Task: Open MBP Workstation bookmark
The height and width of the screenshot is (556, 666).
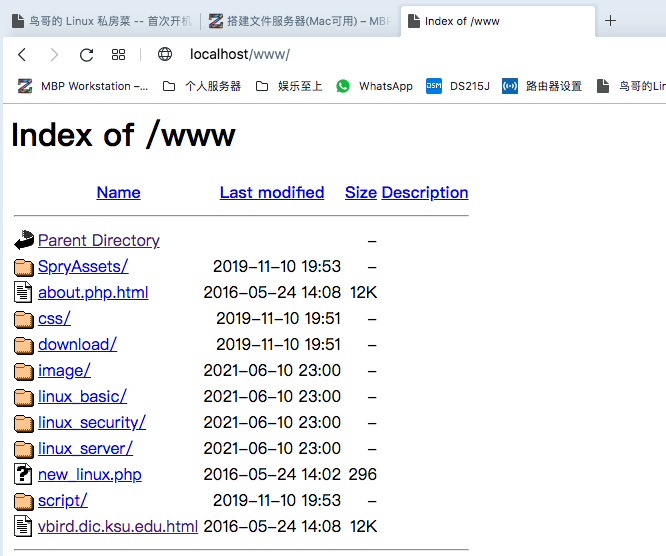Action: click(x=83, y=86)
